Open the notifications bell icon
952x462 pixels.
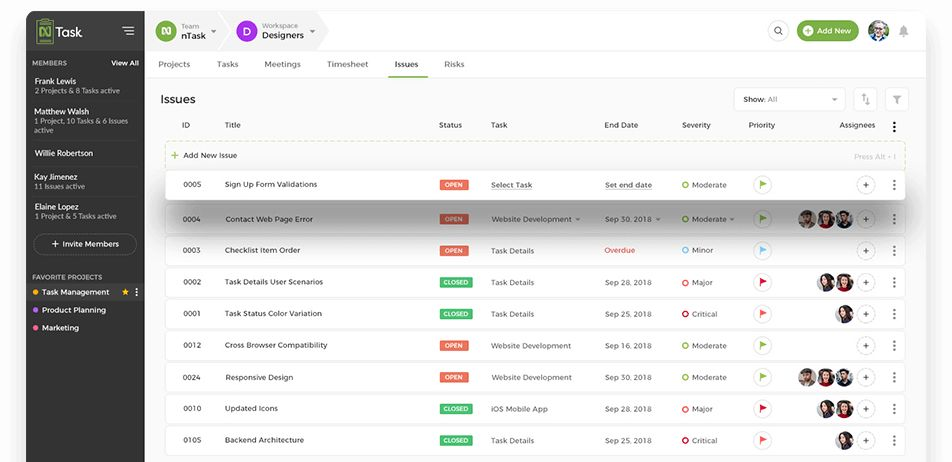(x=903, y=31)
